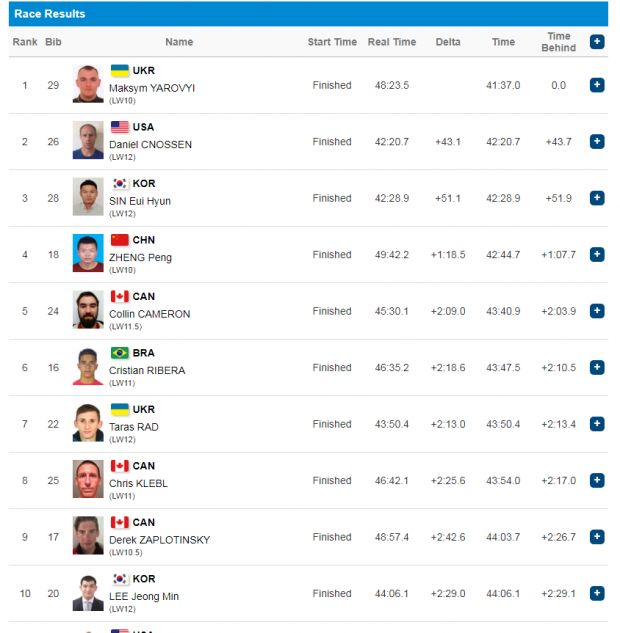Image resolution: width=620 pixels, height=633 pixels.
Task: Expand details for SIN Eui Hyun row
Action: 597,198
